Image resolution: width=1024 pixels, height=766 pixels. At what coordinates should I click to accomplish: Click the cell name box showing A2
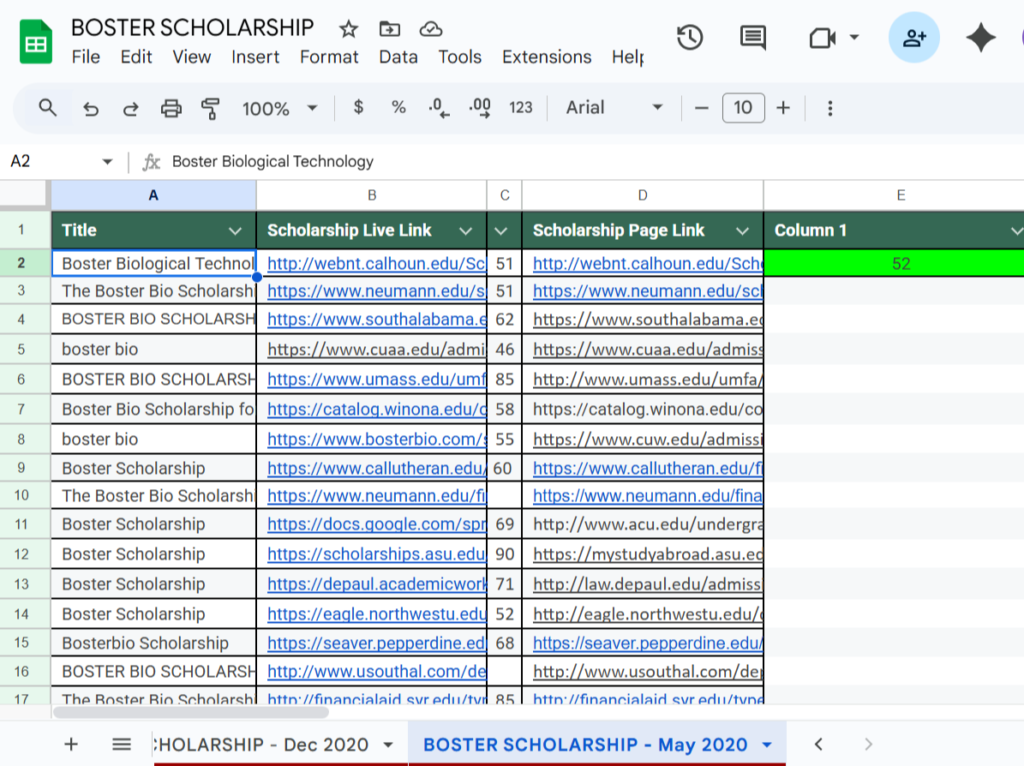50,161
